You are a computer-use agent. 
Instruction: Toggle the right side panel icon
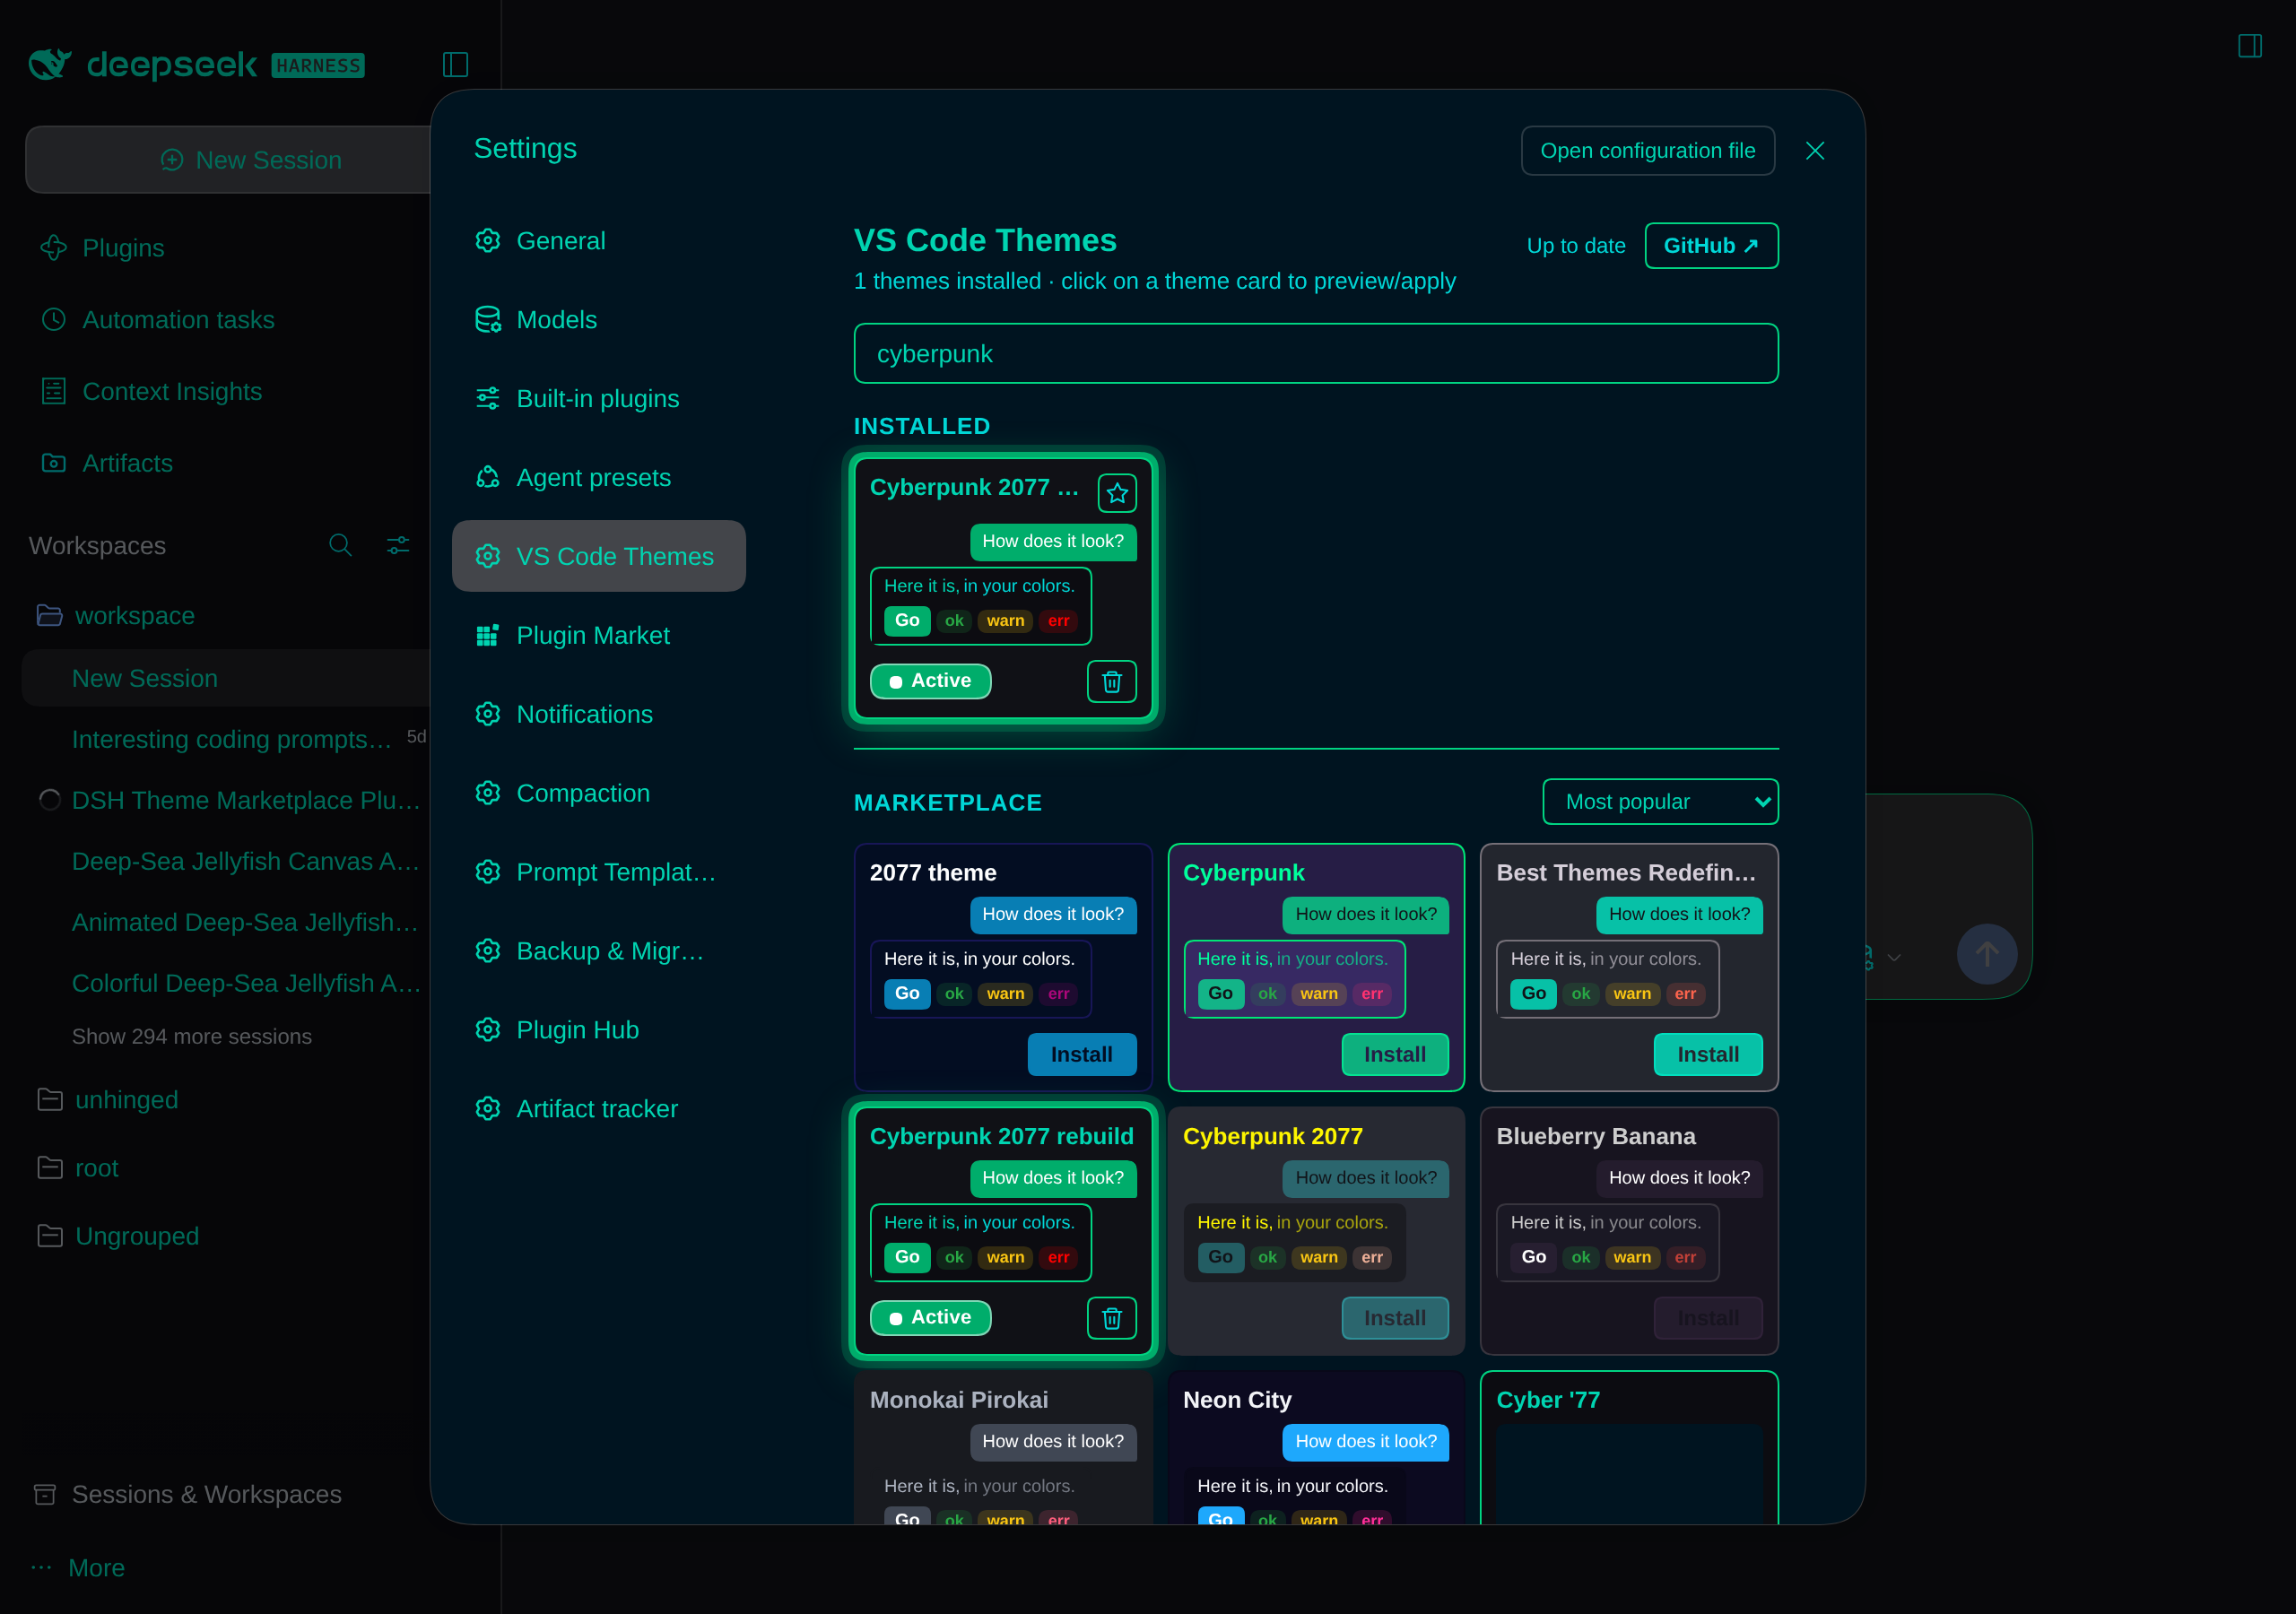point(2250,46)
